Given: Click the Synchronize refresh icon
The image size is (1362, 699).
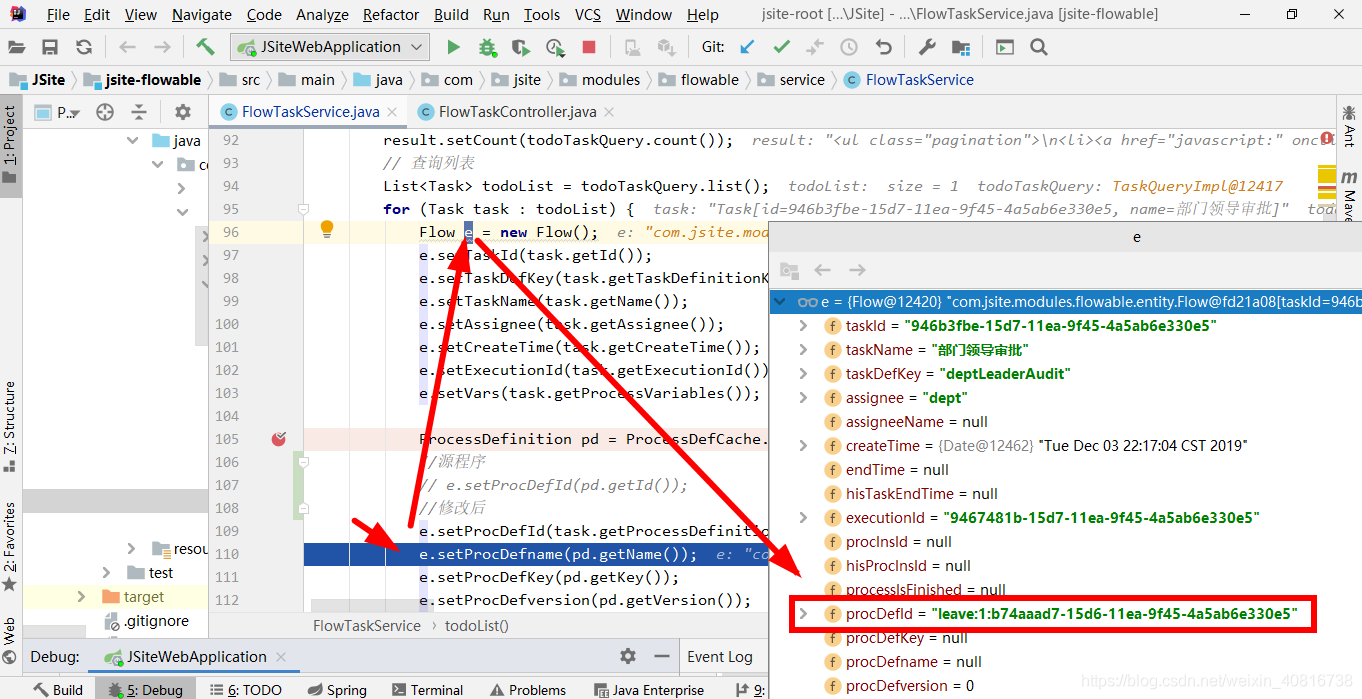Looking at the screenshot, I should (x=84, y=47).
